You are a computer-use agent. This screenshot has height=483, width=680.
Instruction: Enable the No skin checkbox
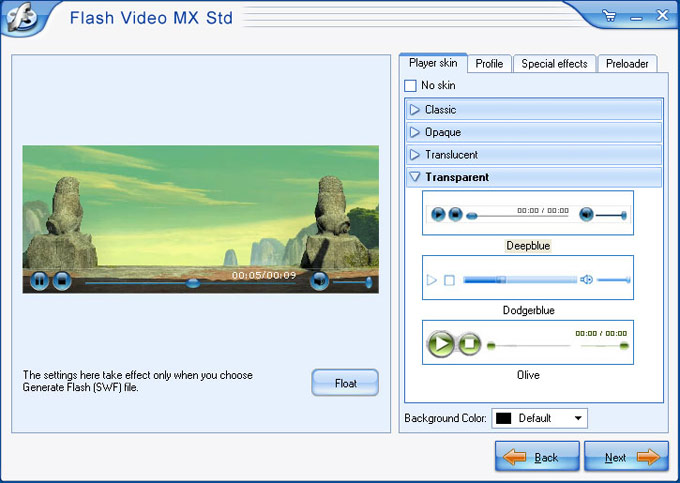(410, 85)
